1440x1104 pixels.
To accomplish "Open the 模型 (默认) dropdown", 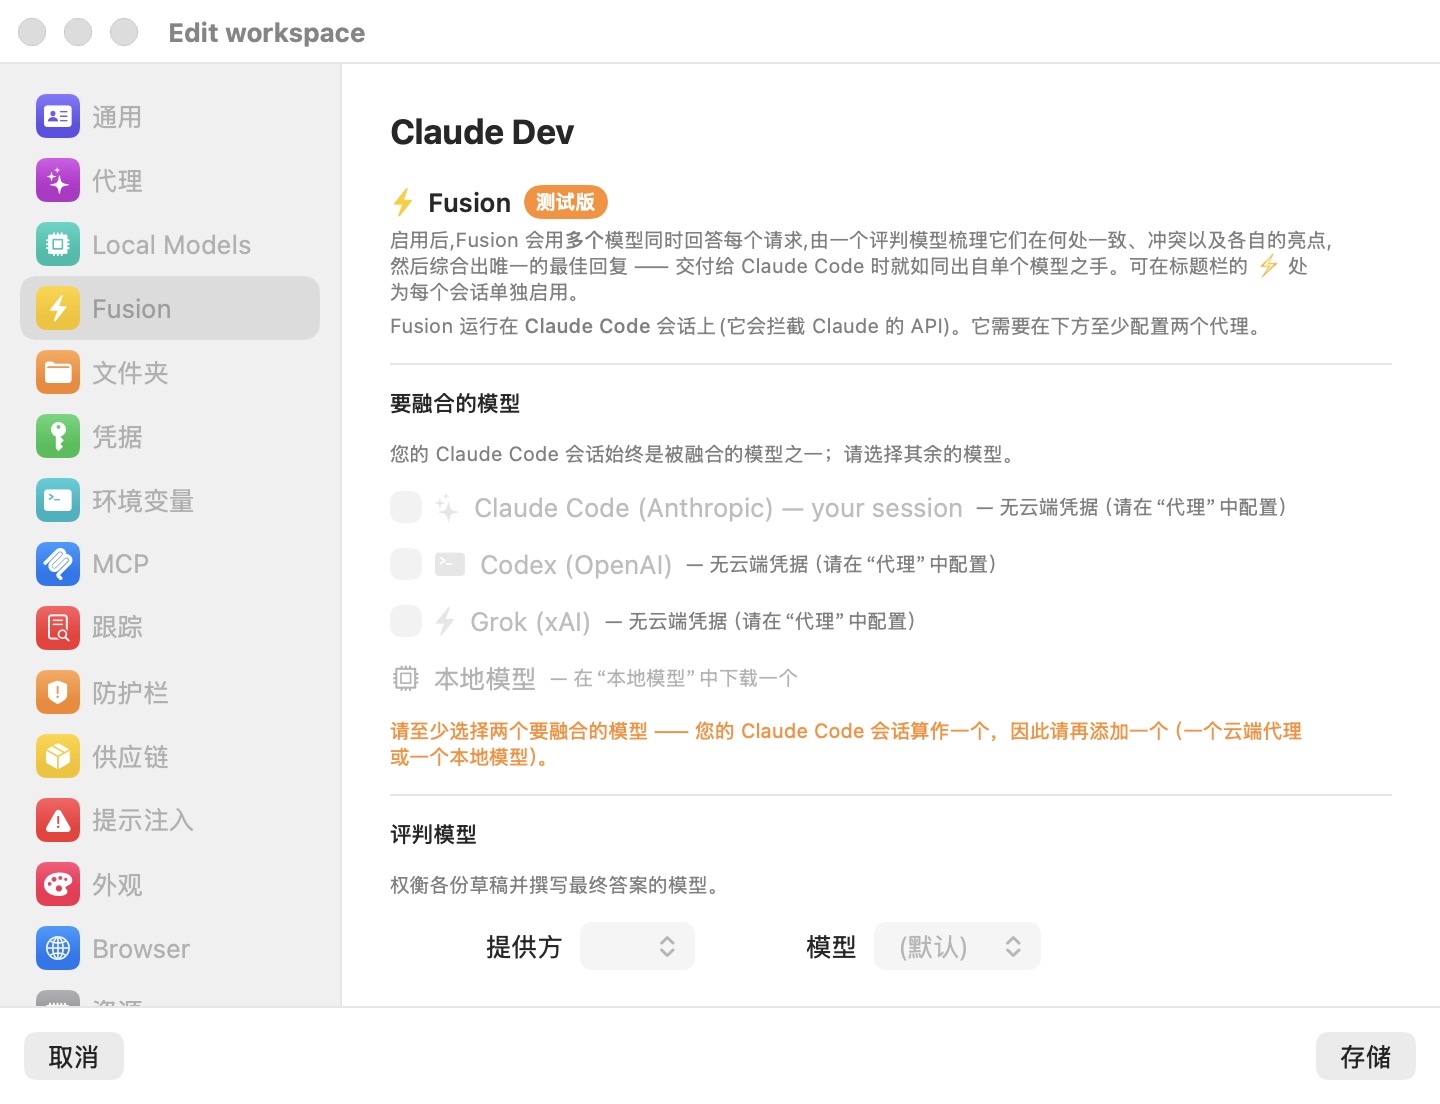I will coord(957,946).
